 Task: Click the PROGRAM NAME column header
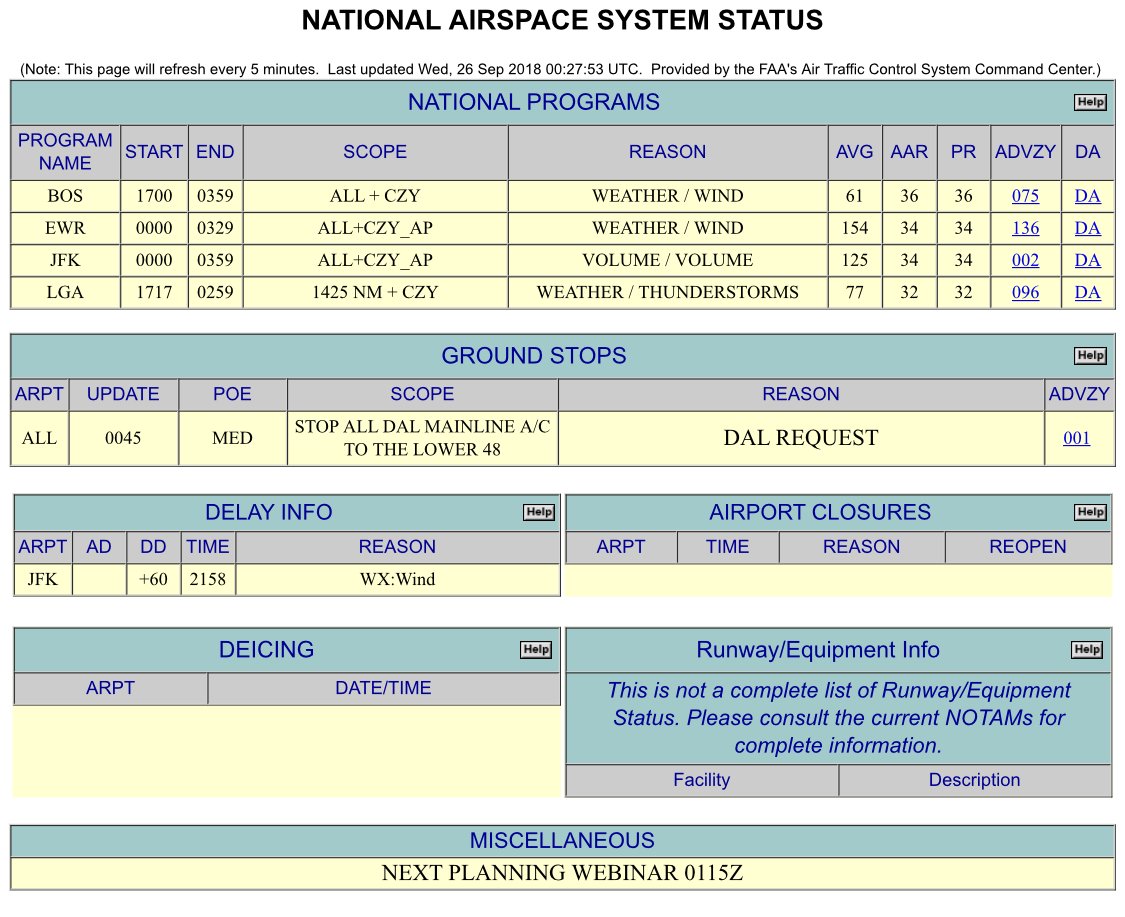point(65,151)
